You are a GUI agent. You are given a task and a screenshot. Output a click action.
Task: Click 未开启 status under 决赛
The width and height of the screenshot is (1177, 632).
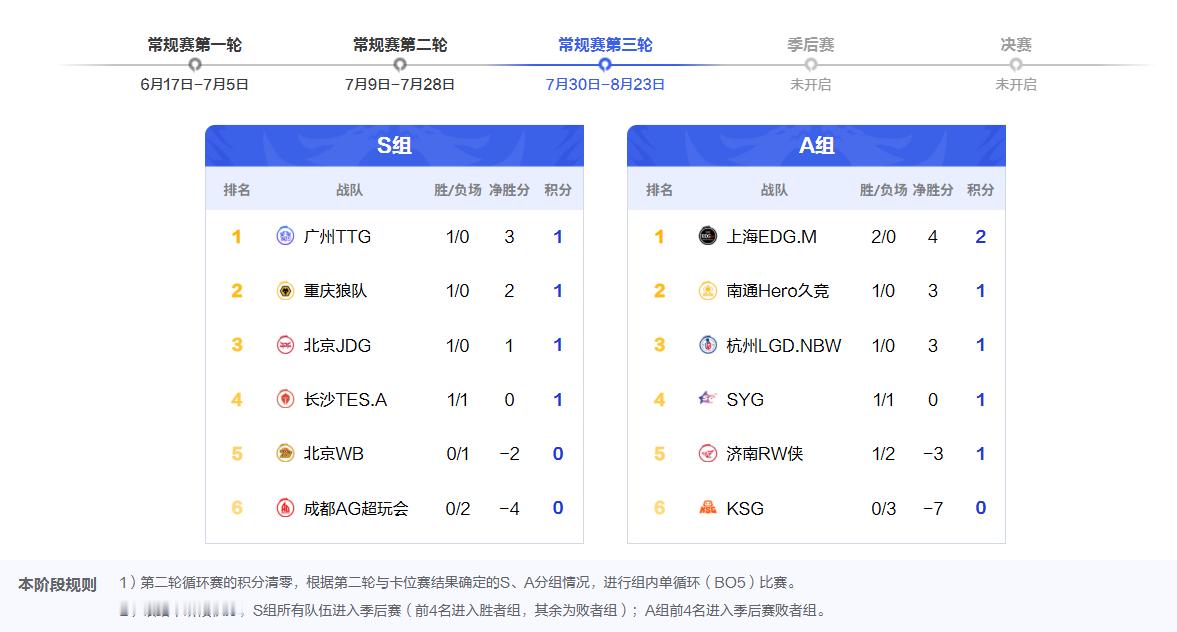pos(1016,85)
